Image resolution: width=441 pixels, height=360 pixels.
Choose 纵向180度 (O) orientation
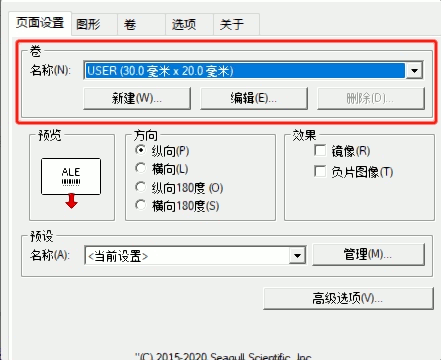point(141,187)
